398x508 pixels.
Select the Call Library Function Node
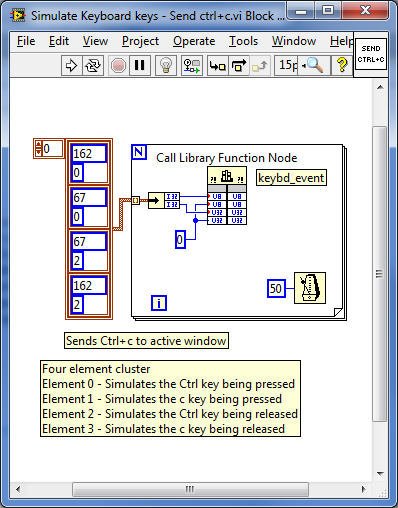click(x=227, y=196)
